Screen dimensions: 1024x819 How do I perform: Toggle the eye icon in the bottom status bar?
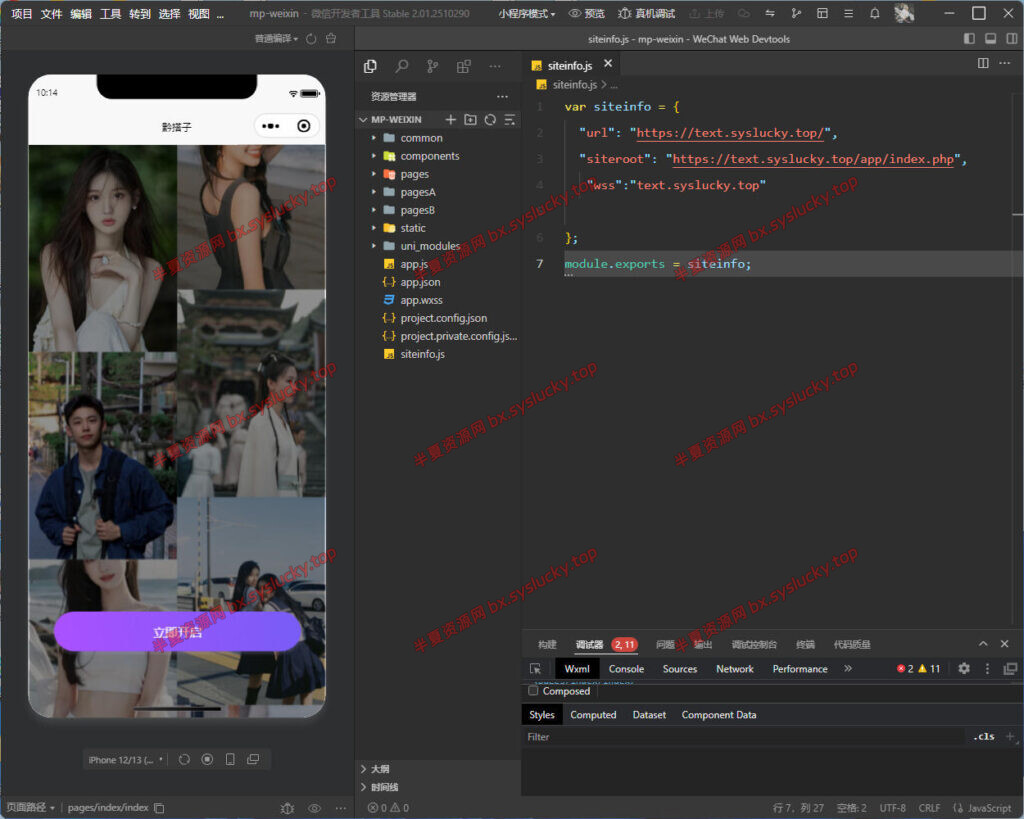point(314,808)
